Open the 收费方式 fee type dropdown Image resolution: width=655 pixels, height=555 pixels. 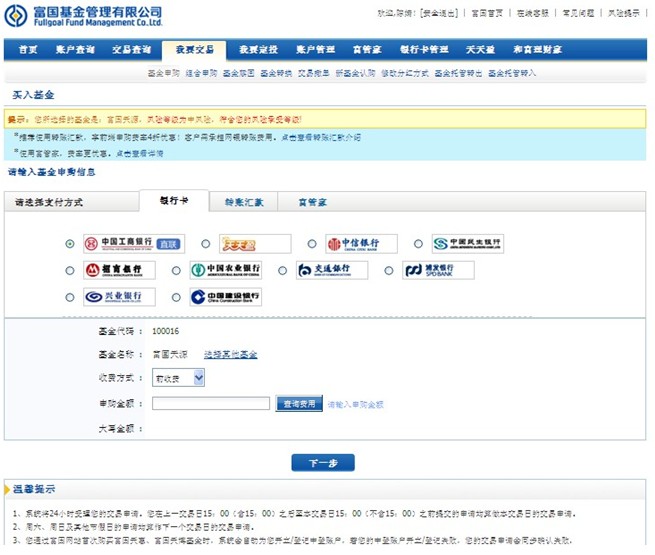pyautogui.click(x=179, y=378)
